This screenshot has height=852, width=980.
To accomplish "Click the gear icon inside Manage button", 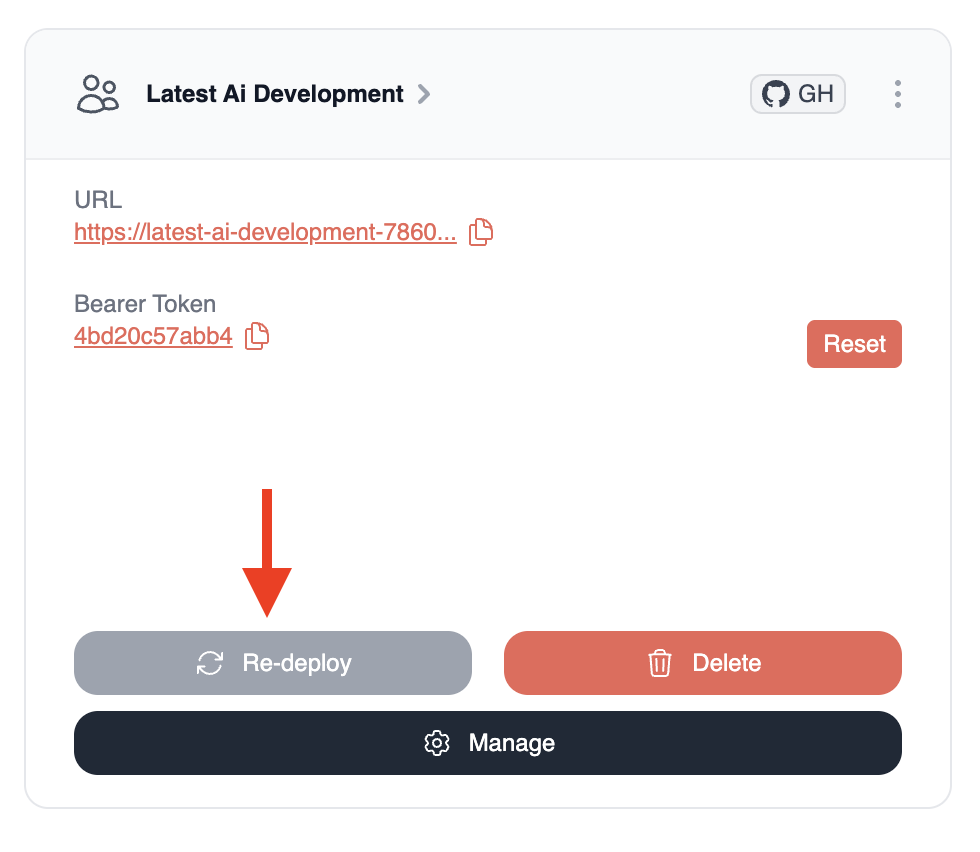I will pyautogui.click(x=437, y=743).
